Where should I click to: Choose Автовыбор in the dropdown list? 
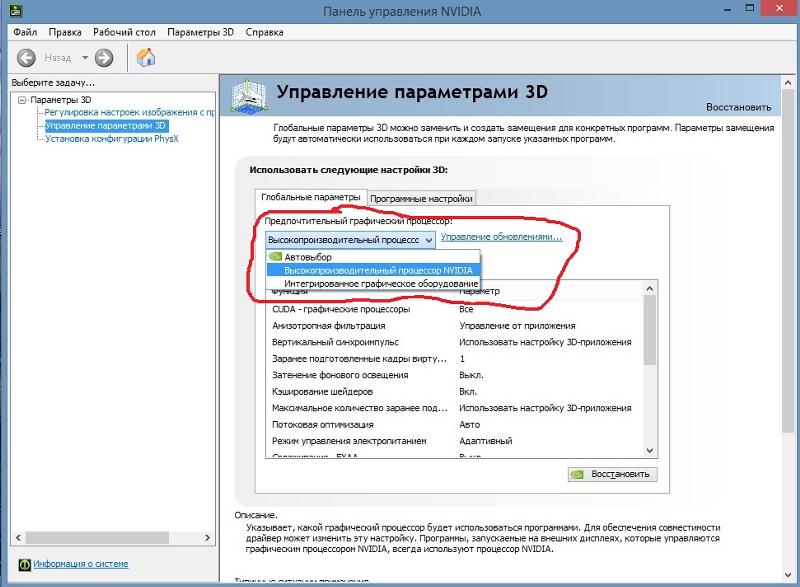373,257
